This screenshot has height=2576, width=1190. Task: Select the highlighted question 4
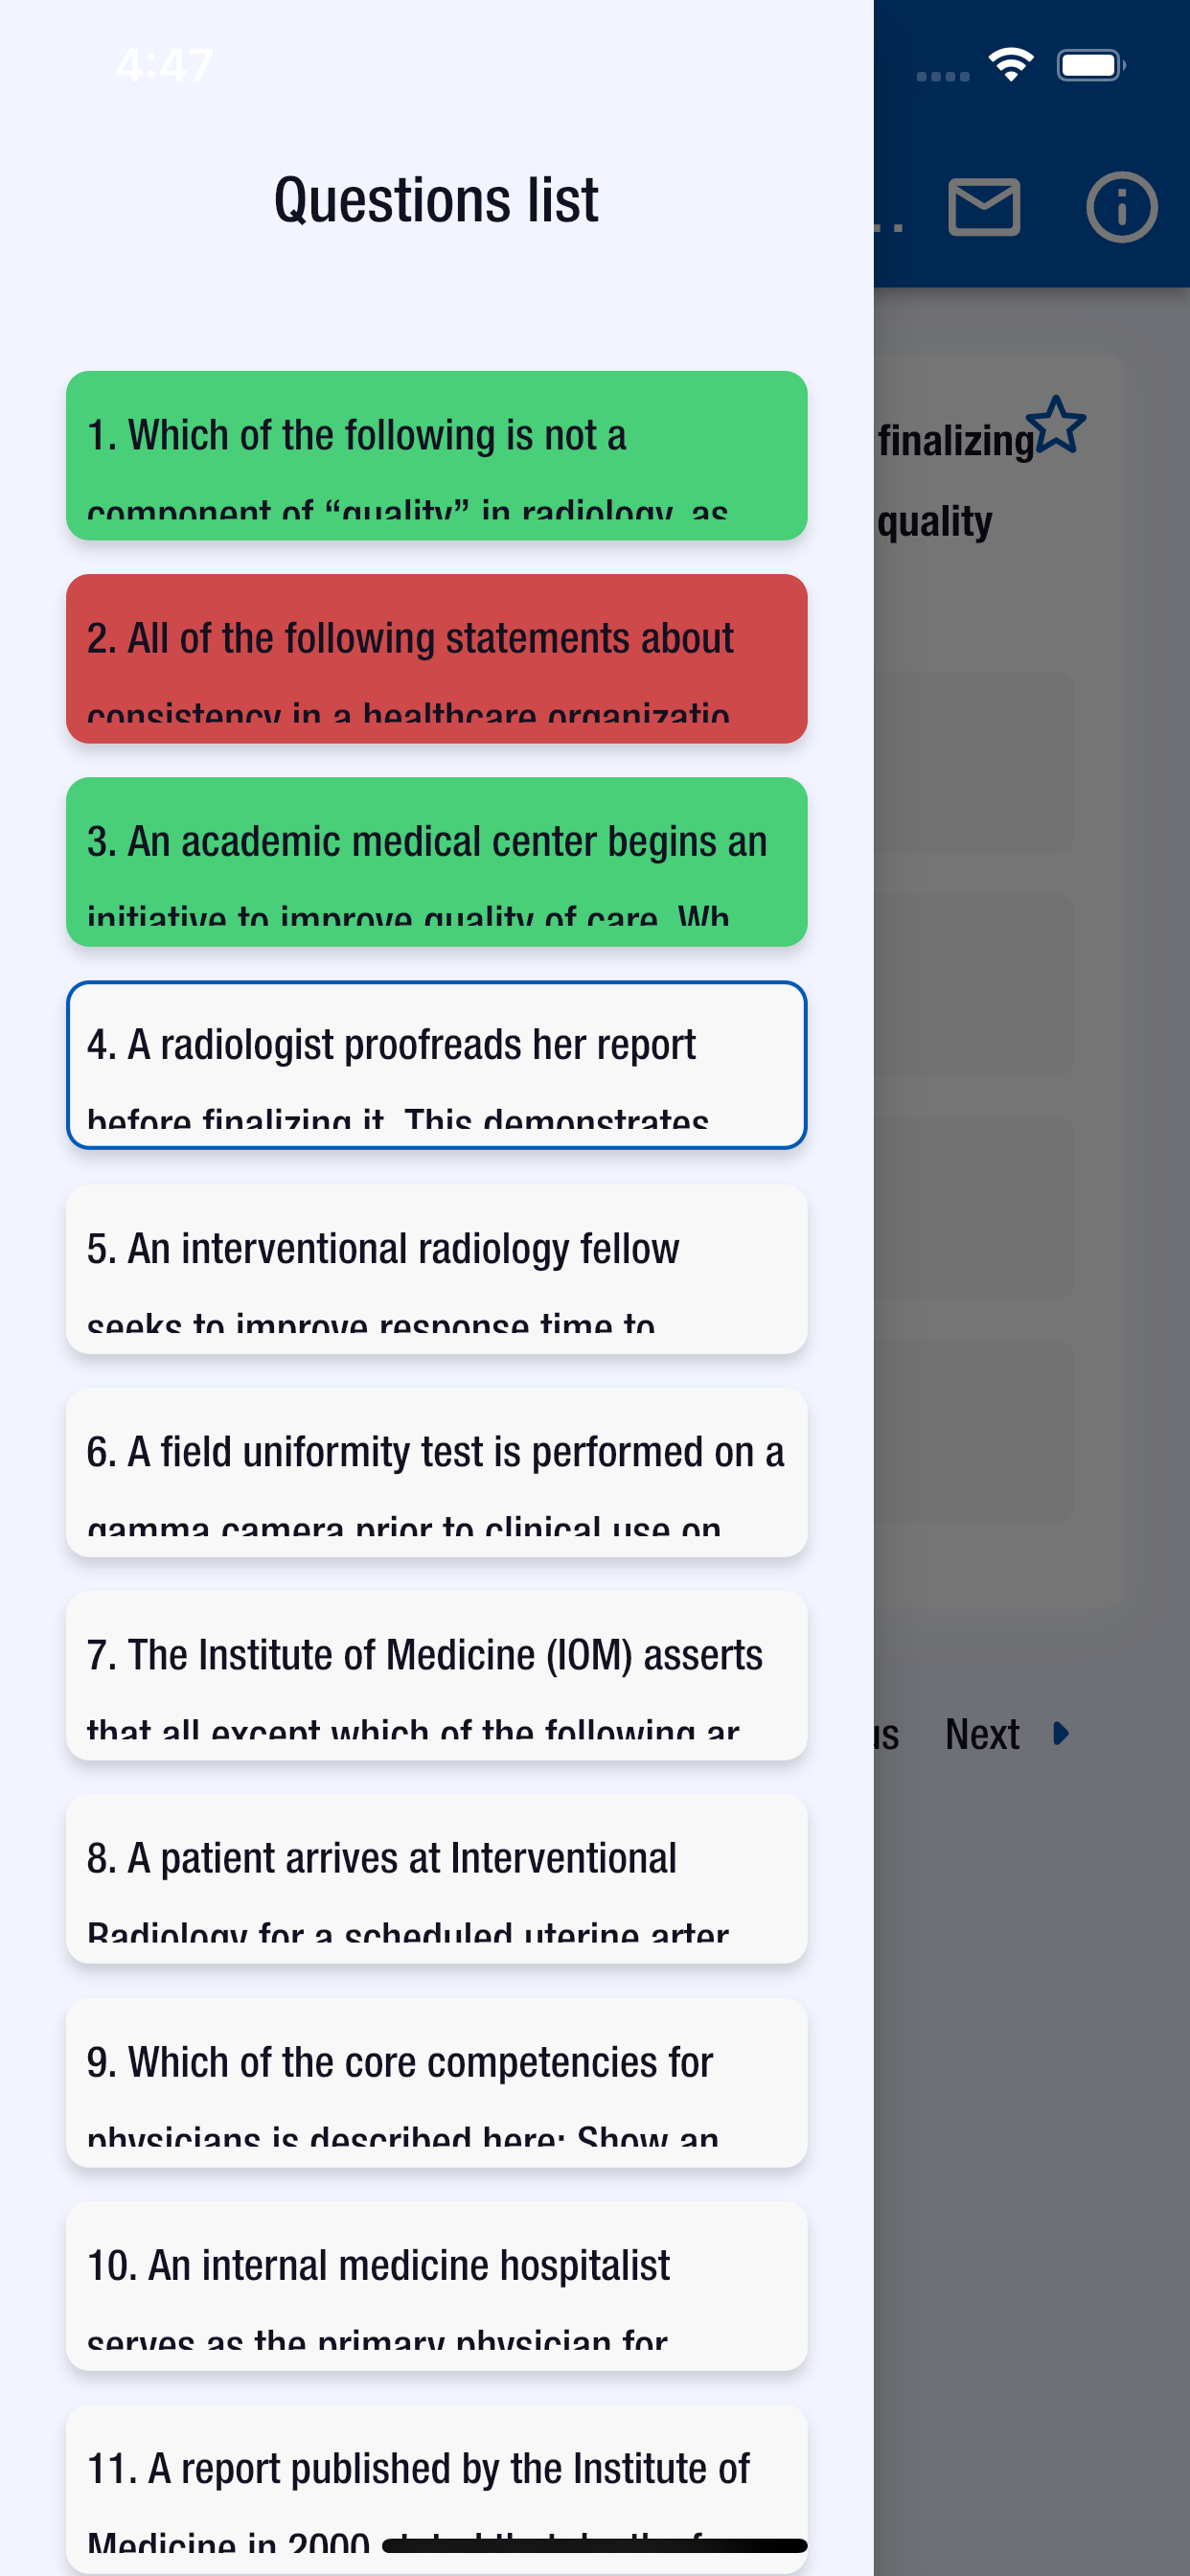[435, 1063]
